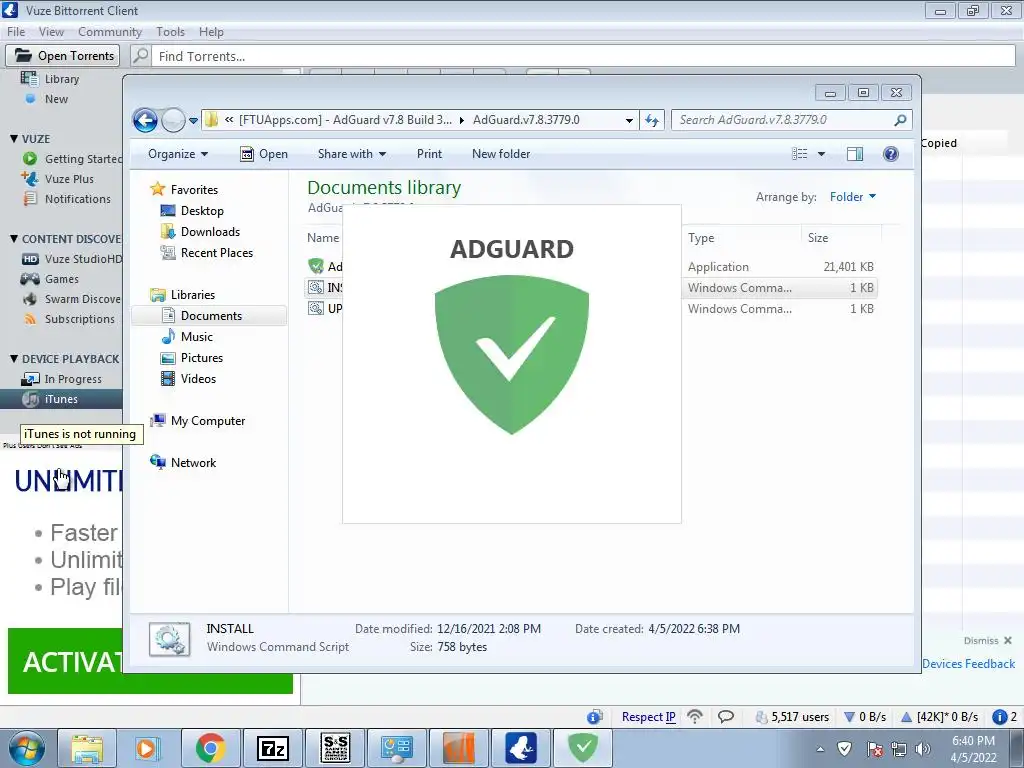Image resolution: width=1024 pixels, height=768 pixels.
Task: Click the Find Torrents magnifier icon
Action: [x=140, y=56]
